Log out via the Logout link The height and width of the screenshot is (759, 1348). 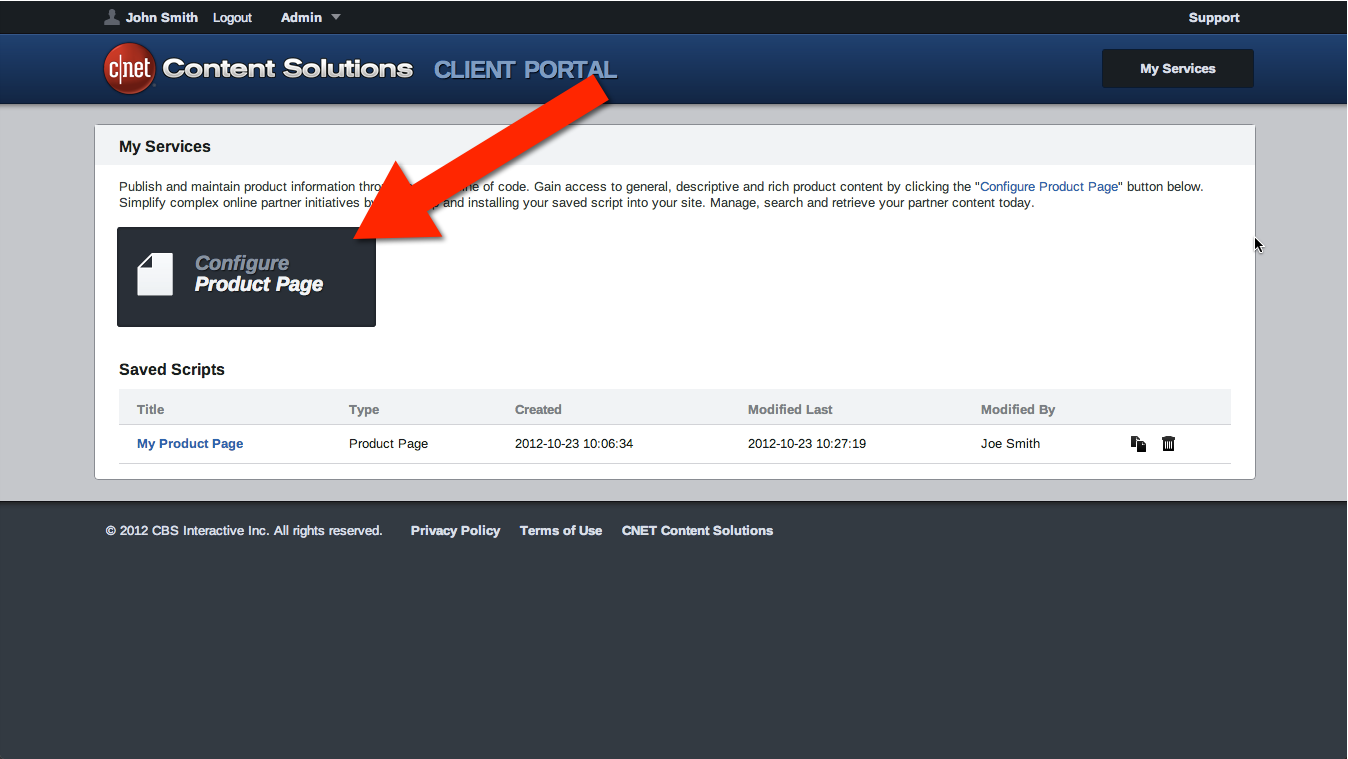(x=232, y=17)
